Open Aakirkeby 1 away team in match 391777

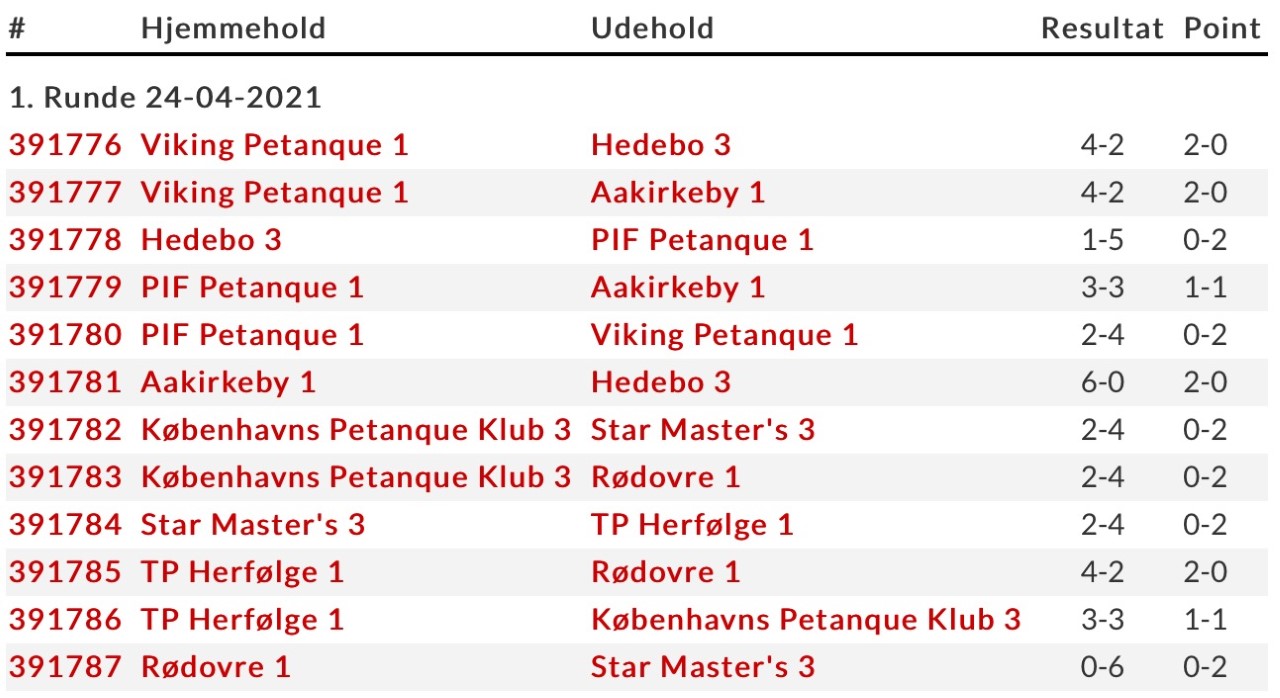click(678, 192)
